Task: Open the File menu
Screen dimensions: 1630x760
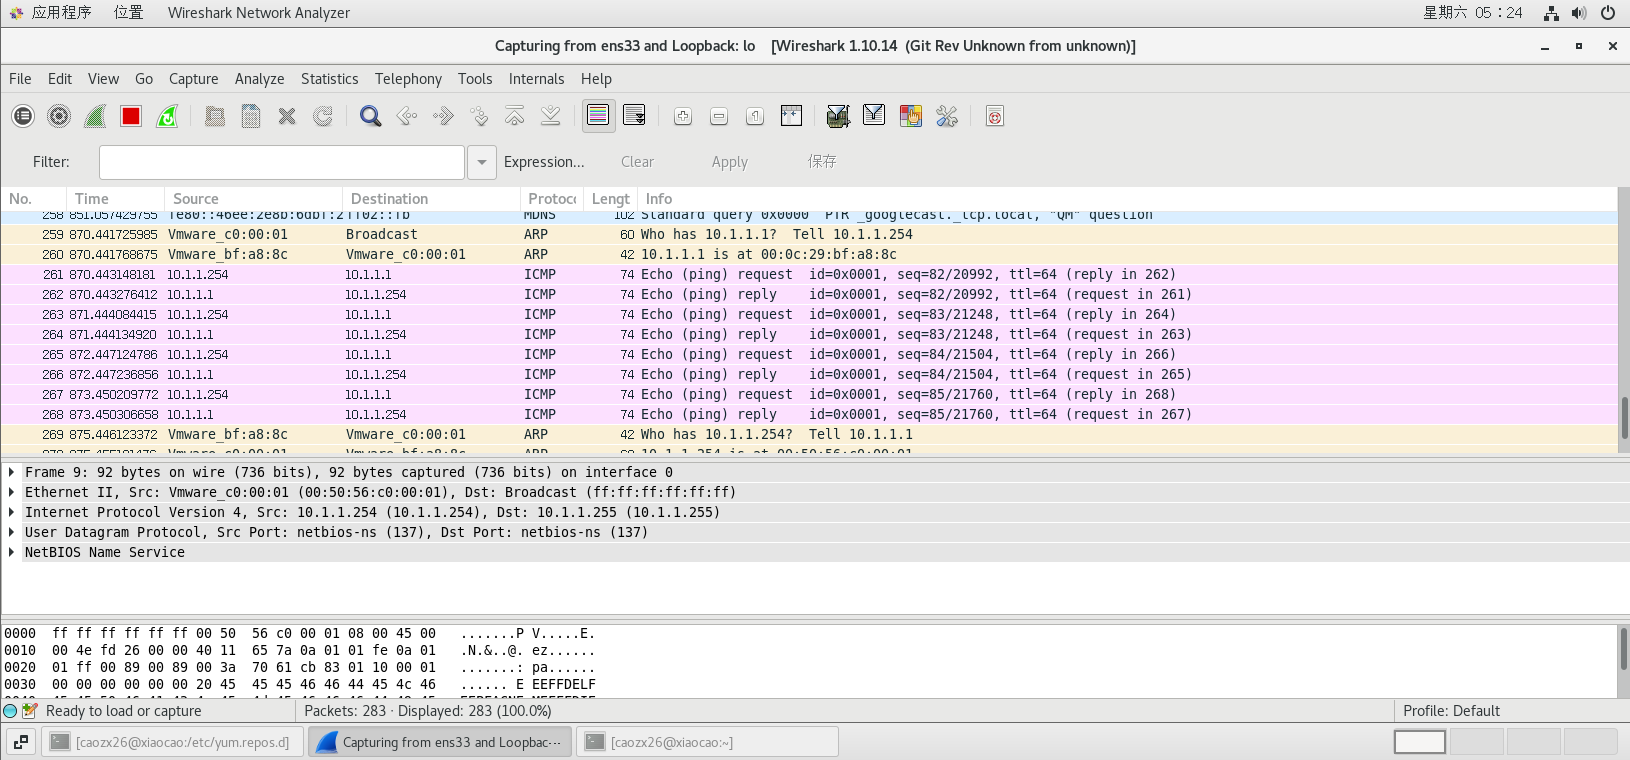Action: pos(20,79)
